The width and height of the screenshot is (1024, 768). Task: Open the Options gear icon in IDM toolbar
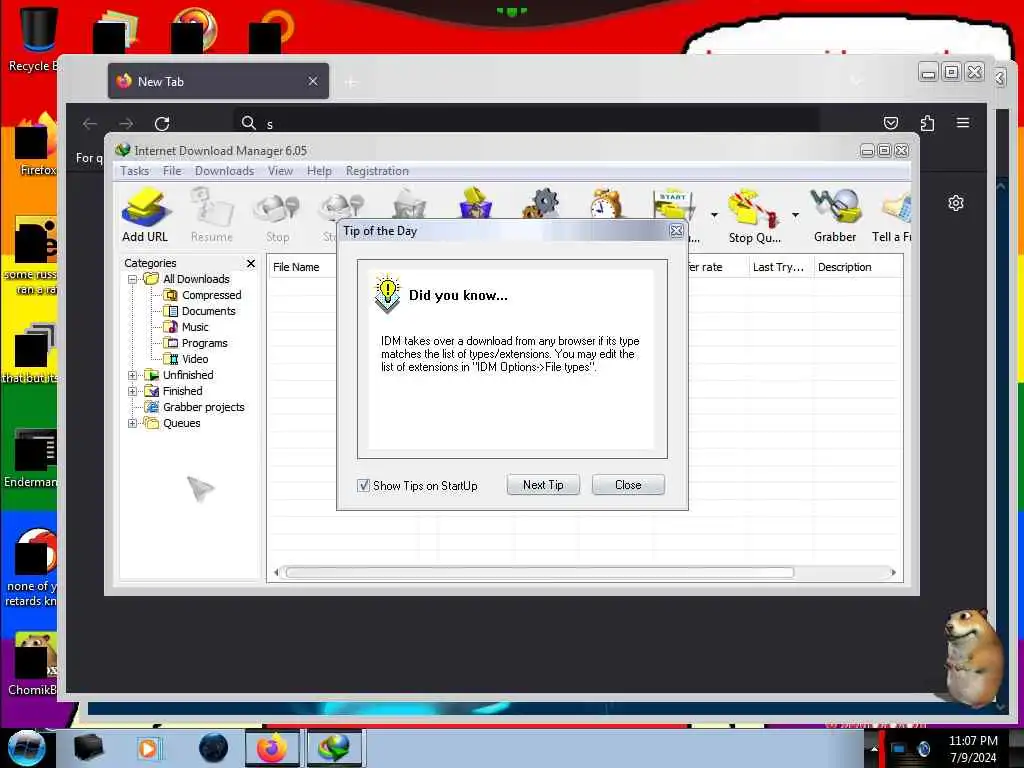[x=541, y=202]
